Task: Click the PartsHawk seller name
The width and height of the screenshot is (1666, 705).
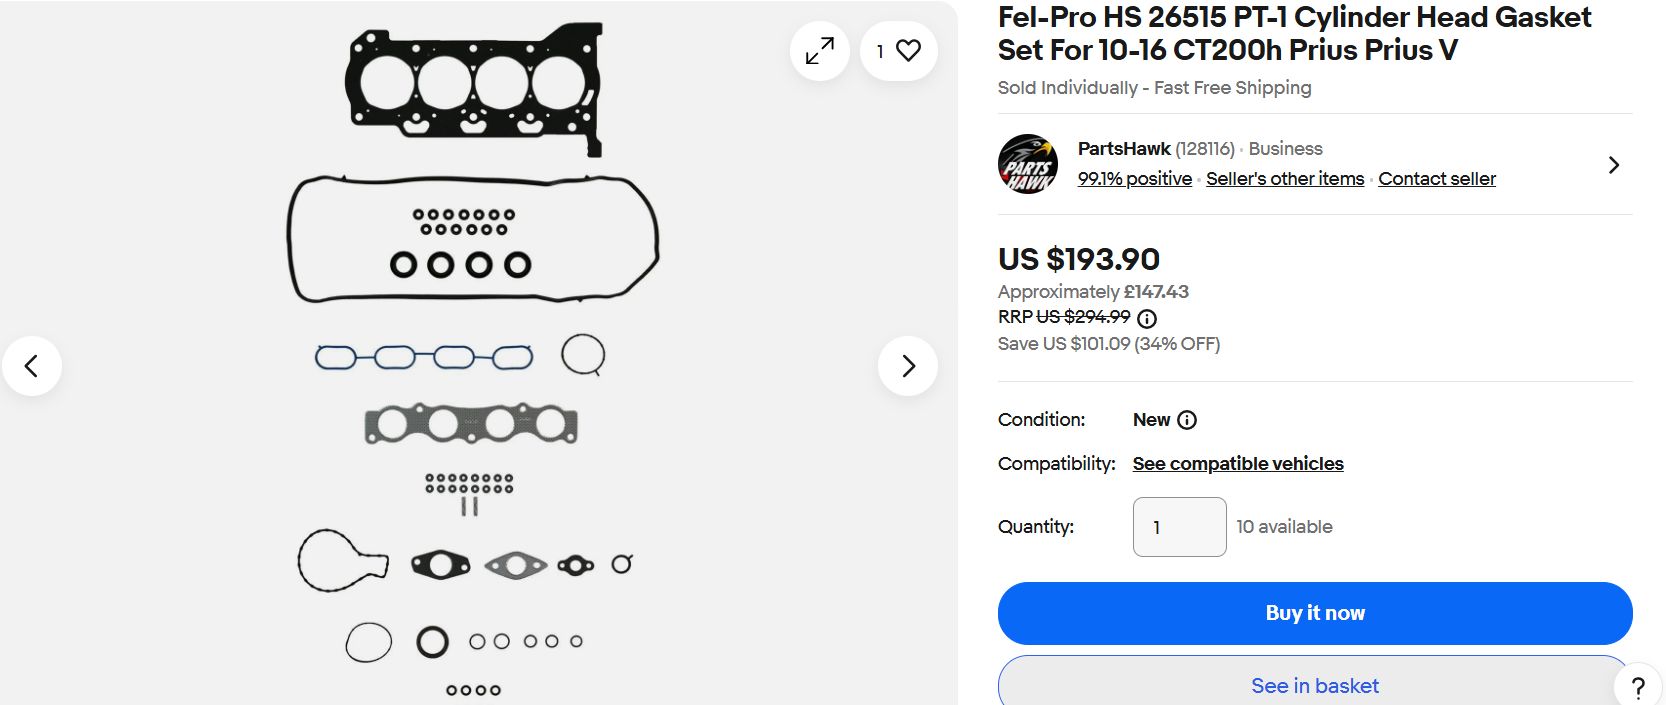Action: click(x=1123, y=149)
